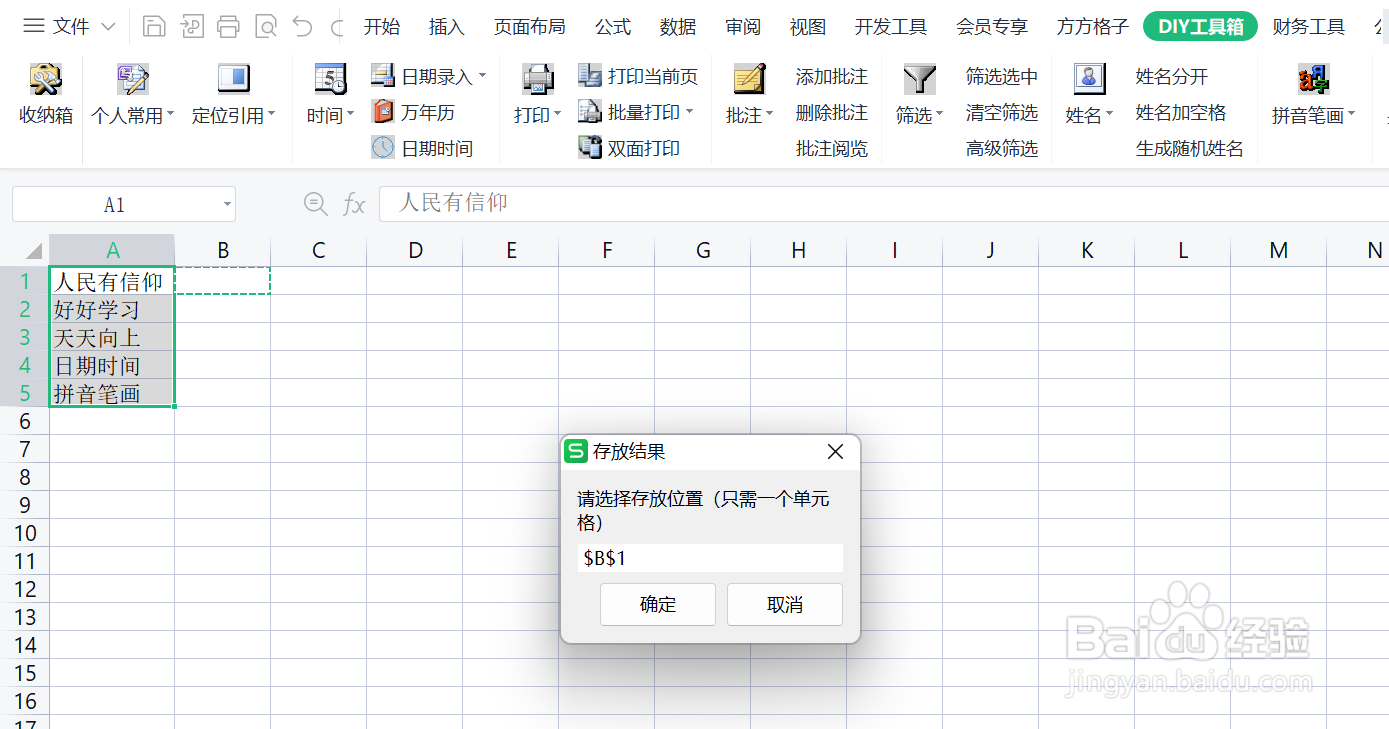
Task: Open the 收纳箱 toolbox icon
Action: click(x=46, y=79)
